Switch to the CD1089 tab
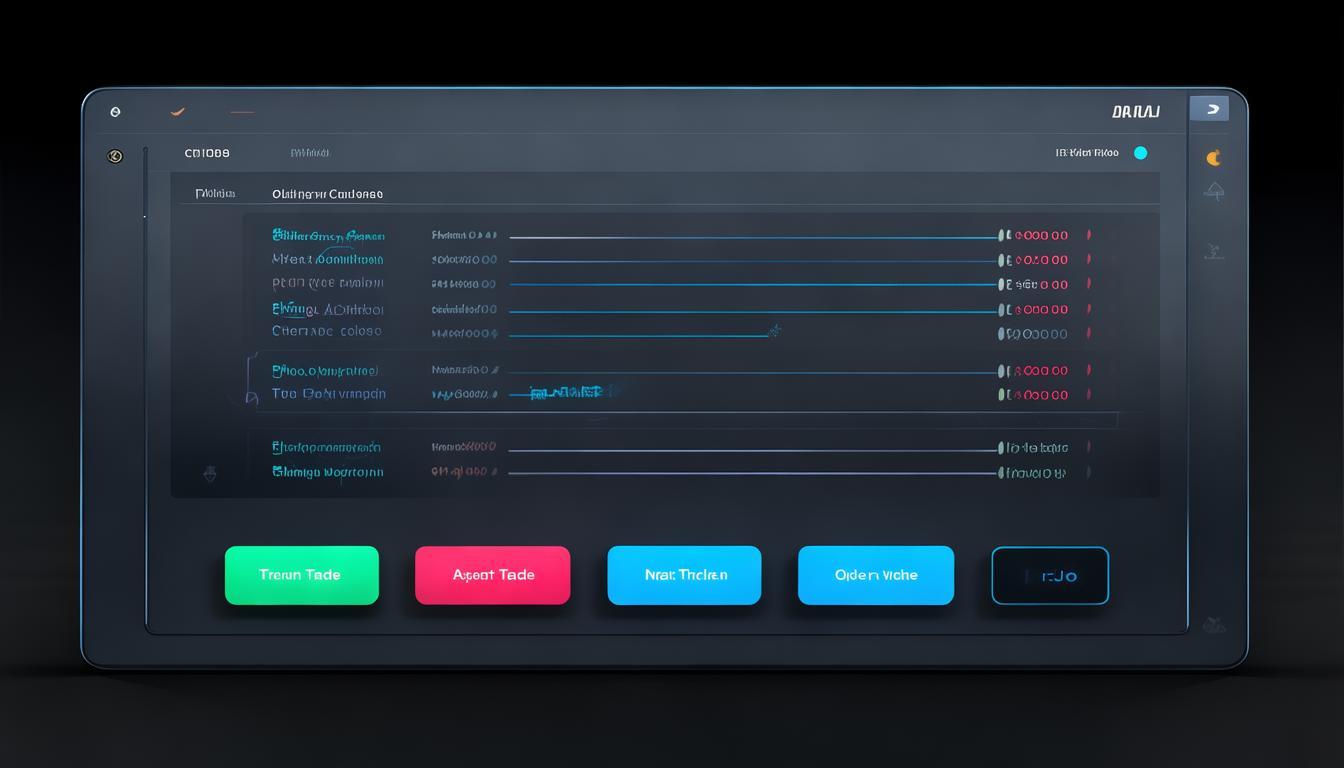Screen dimensions: 1344x768 (x=206, y=152)
